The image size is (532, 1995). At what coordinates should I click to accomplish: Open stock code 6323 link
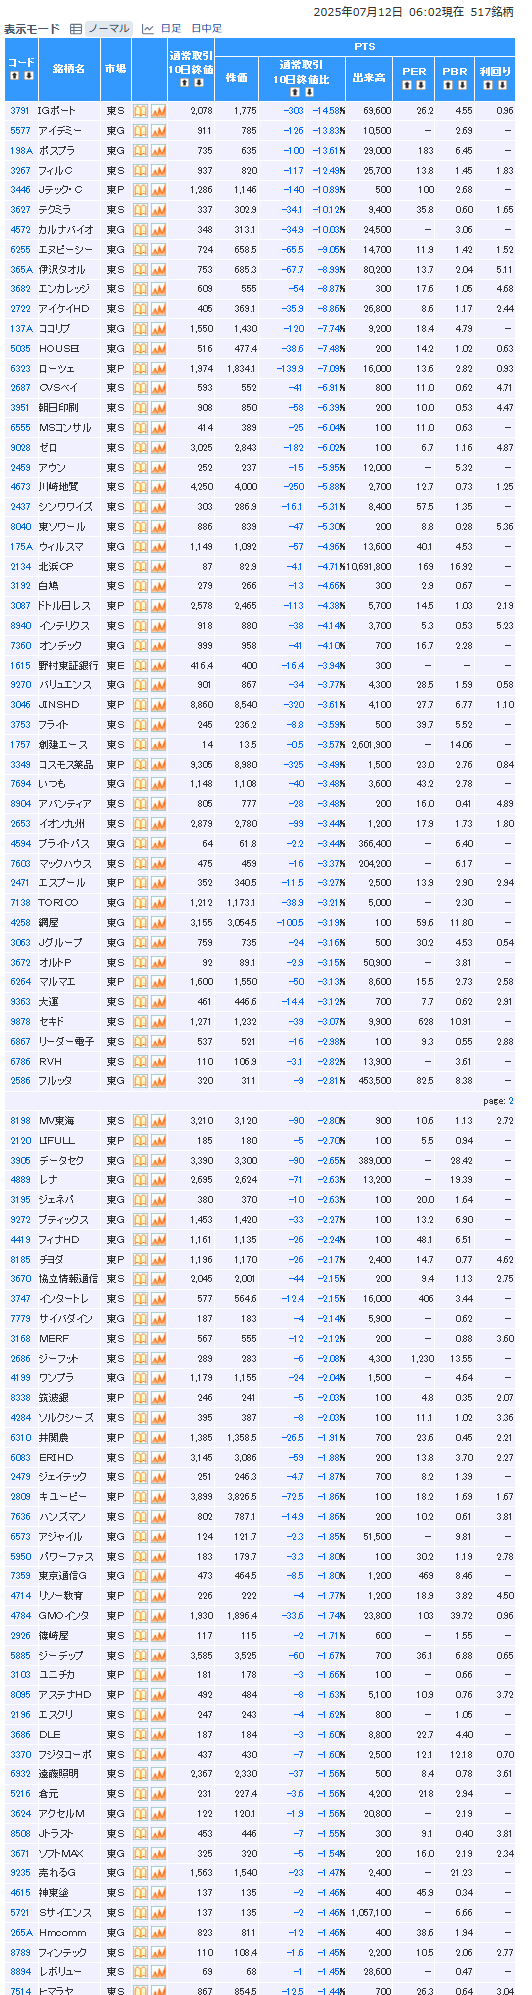click(20, 369)
